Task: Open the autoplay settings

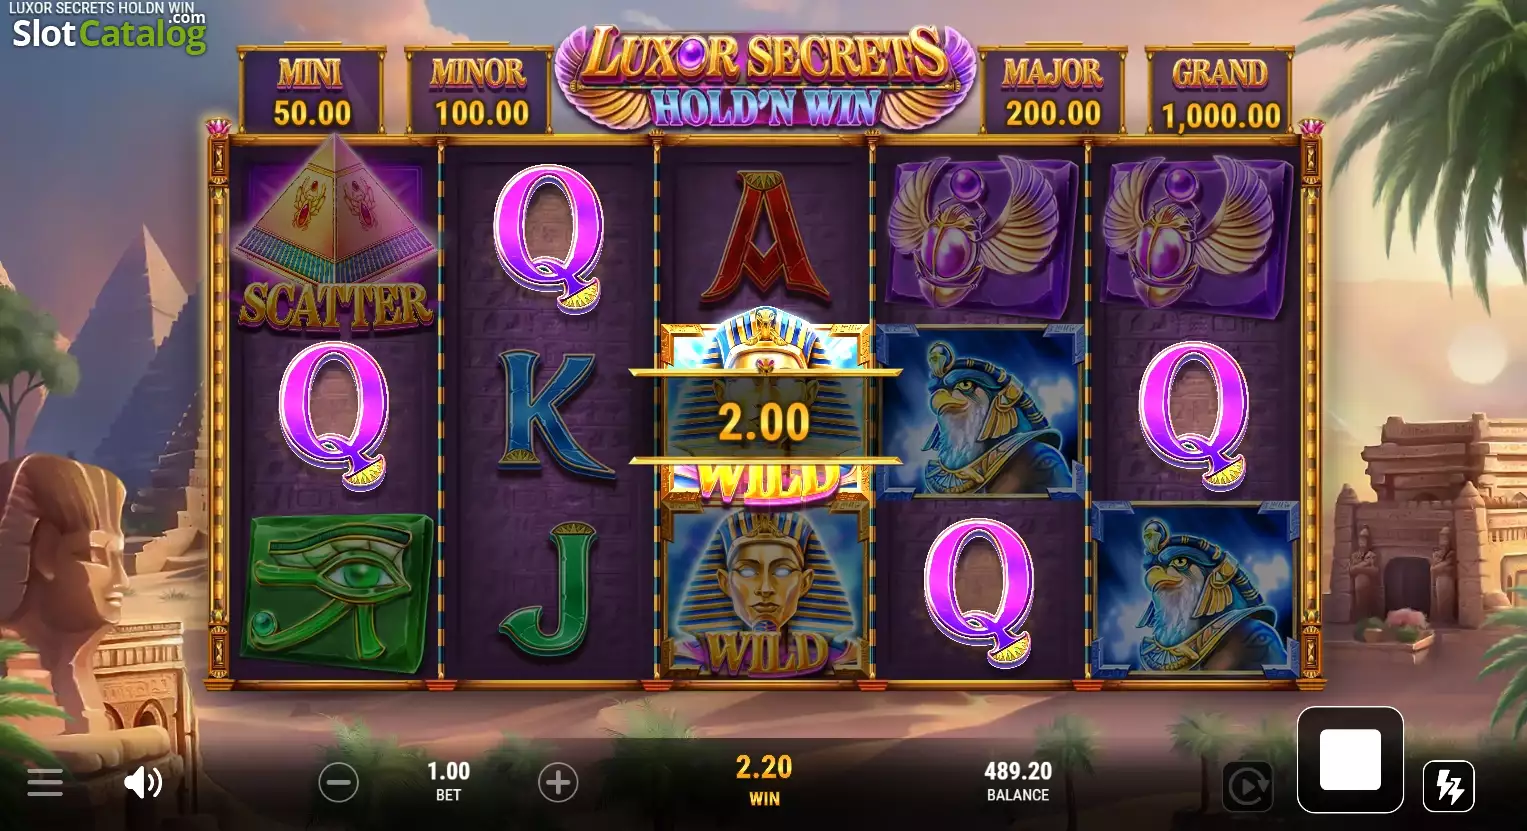Action: 1247,787
